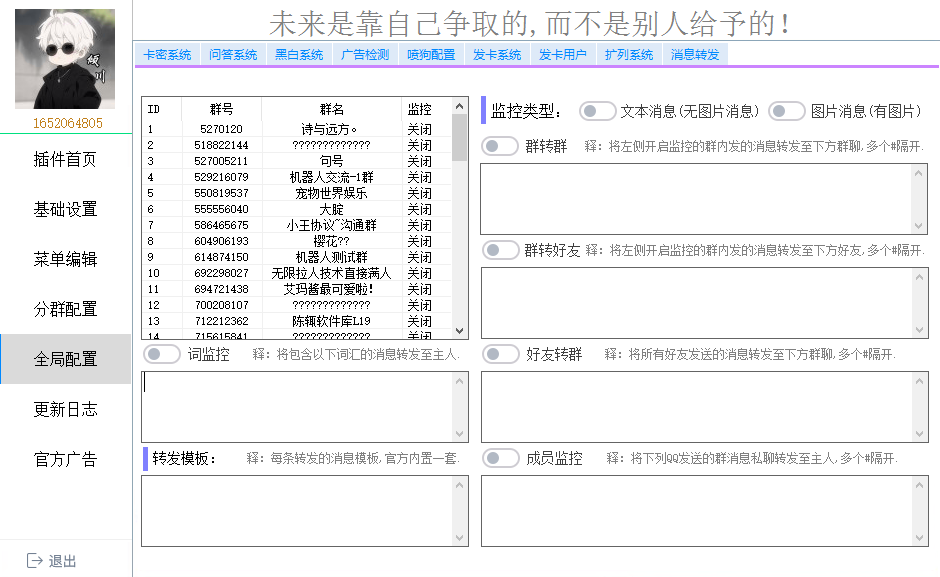Image resolution: width=940 pixels, height=577 pixels.
Task: Click the profile avatar image
Action: [65, 59]
